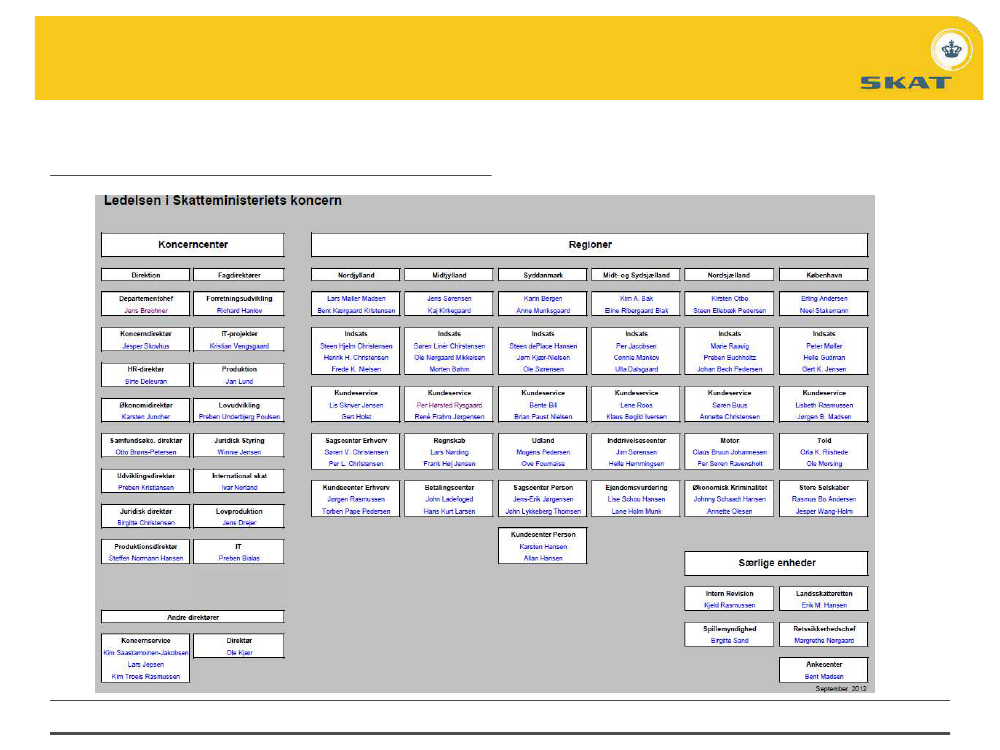Click the Udland unit label
The image size is (1000, 750).
tap(543, 440)
